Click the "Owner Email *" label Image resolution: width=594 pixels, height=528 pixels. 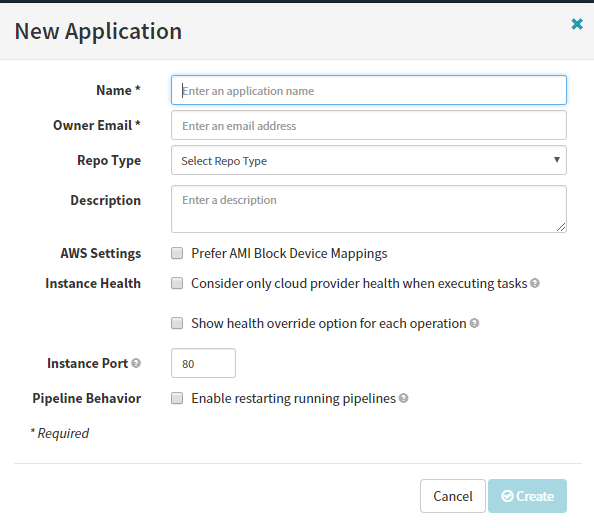97,125
